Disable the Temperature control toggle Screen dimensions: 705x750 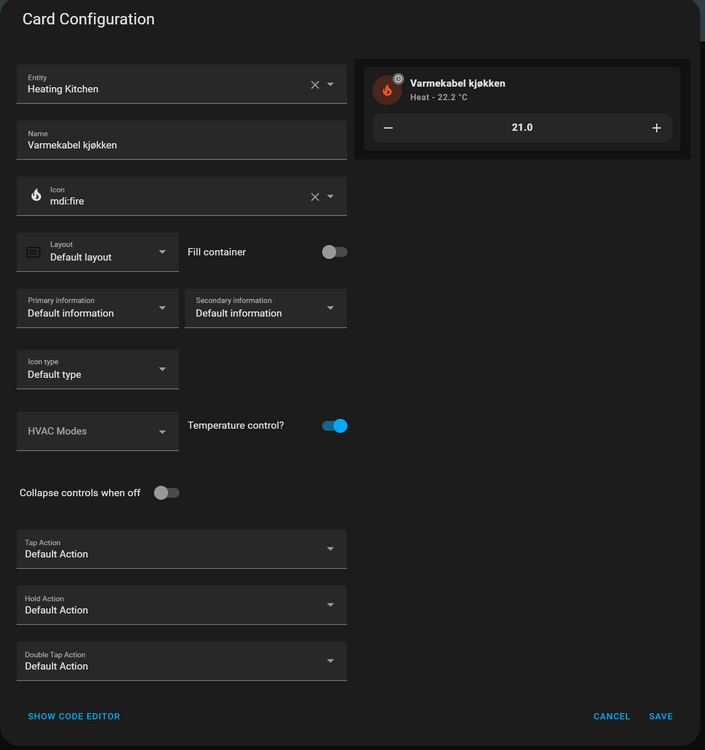tap(334, 426)
